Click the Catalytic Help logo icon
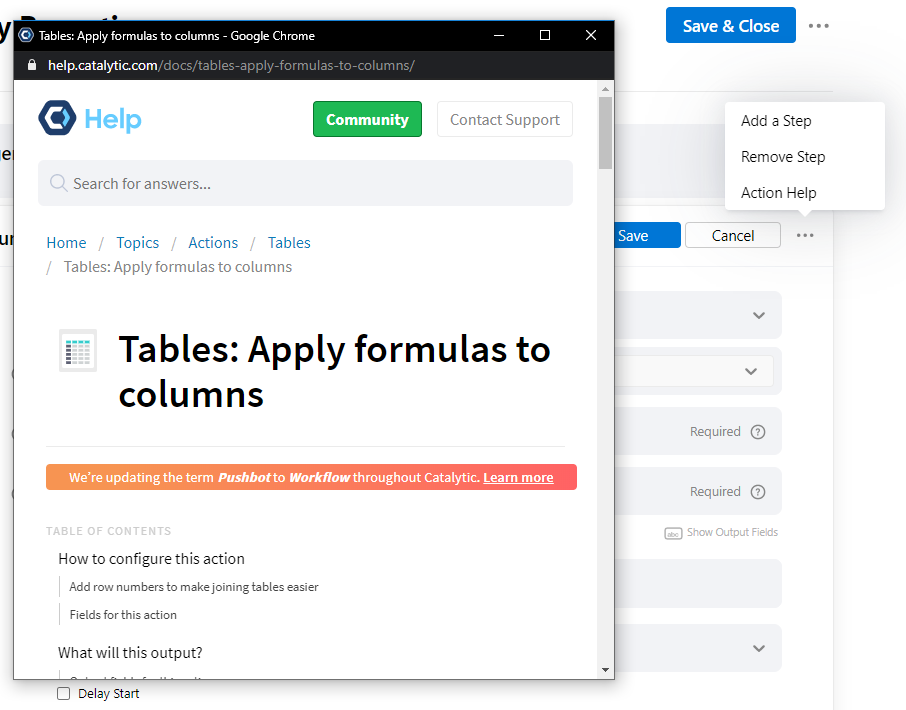This screenshot has width=906, height=710. 57,118
